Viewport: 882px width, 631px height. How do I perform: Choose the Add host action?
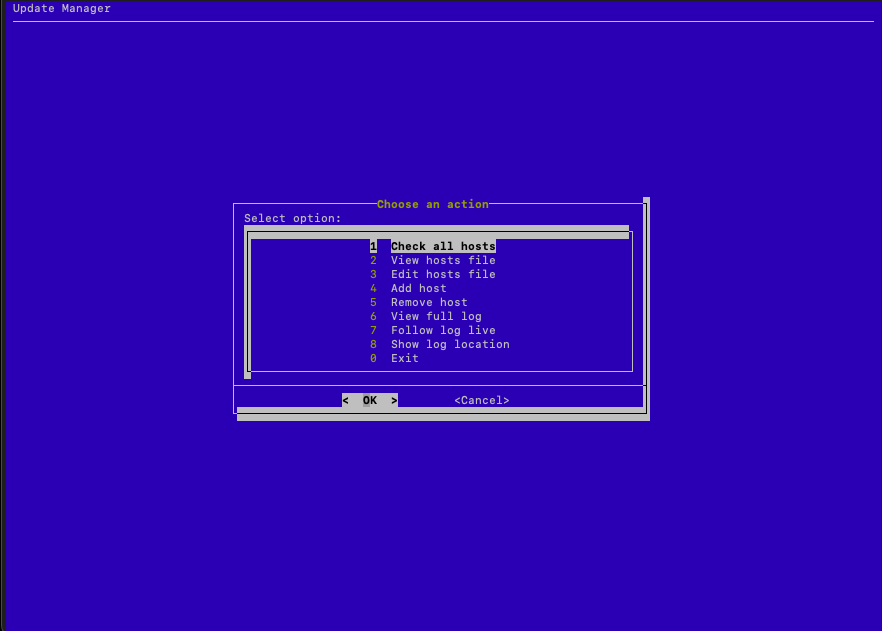[418, 288]
